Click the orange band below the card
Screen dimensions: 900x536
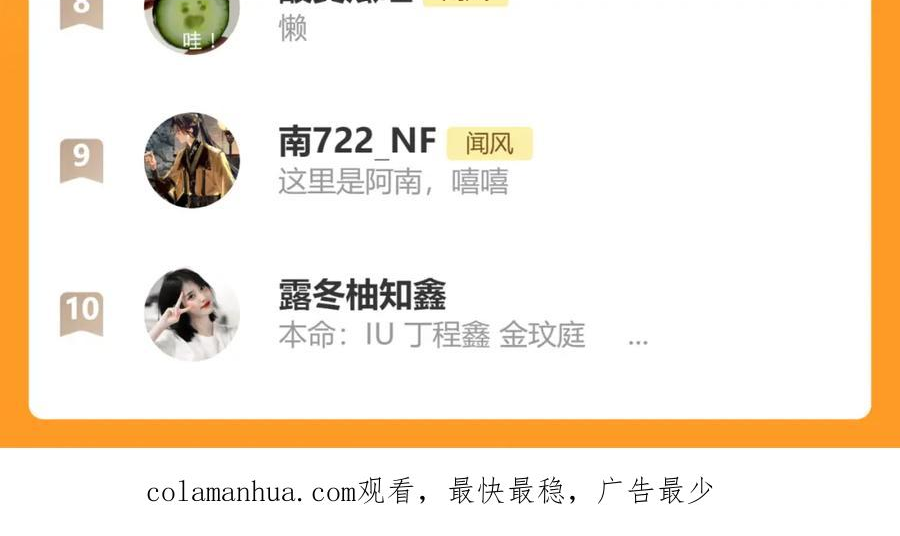point(450,434)
